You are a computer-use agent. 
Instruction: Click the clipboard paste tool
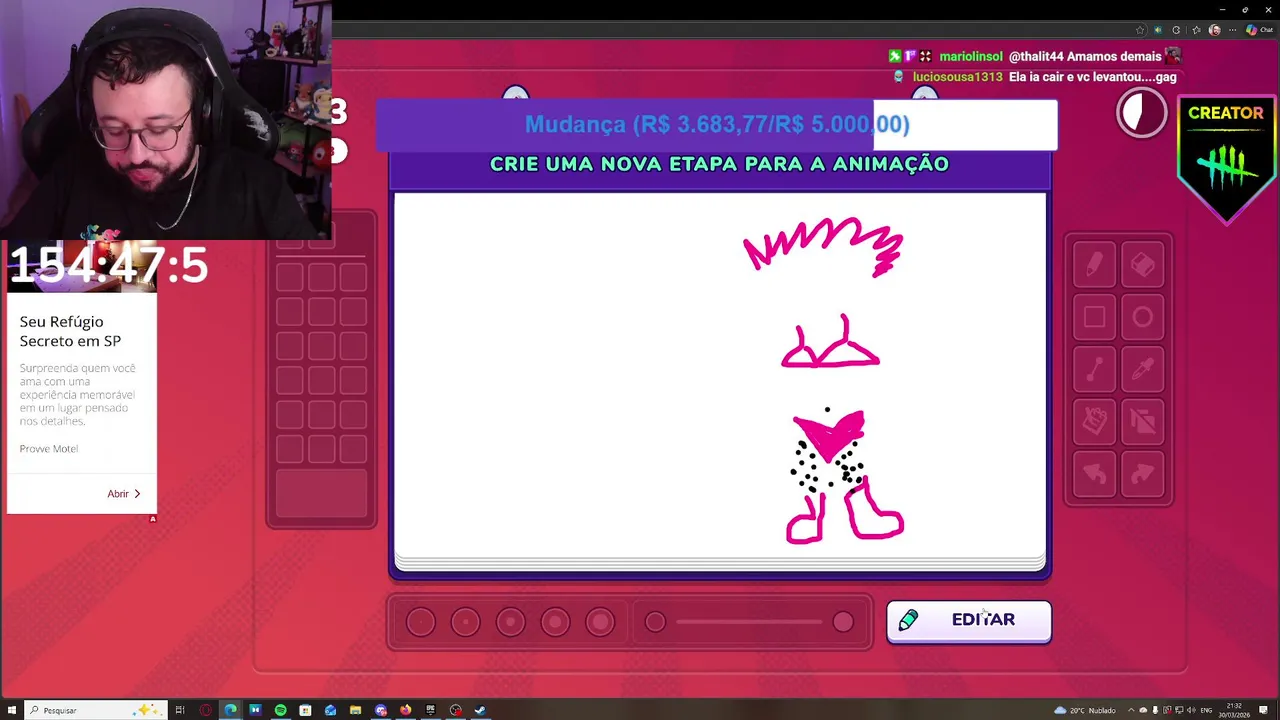pos(1094,421)
